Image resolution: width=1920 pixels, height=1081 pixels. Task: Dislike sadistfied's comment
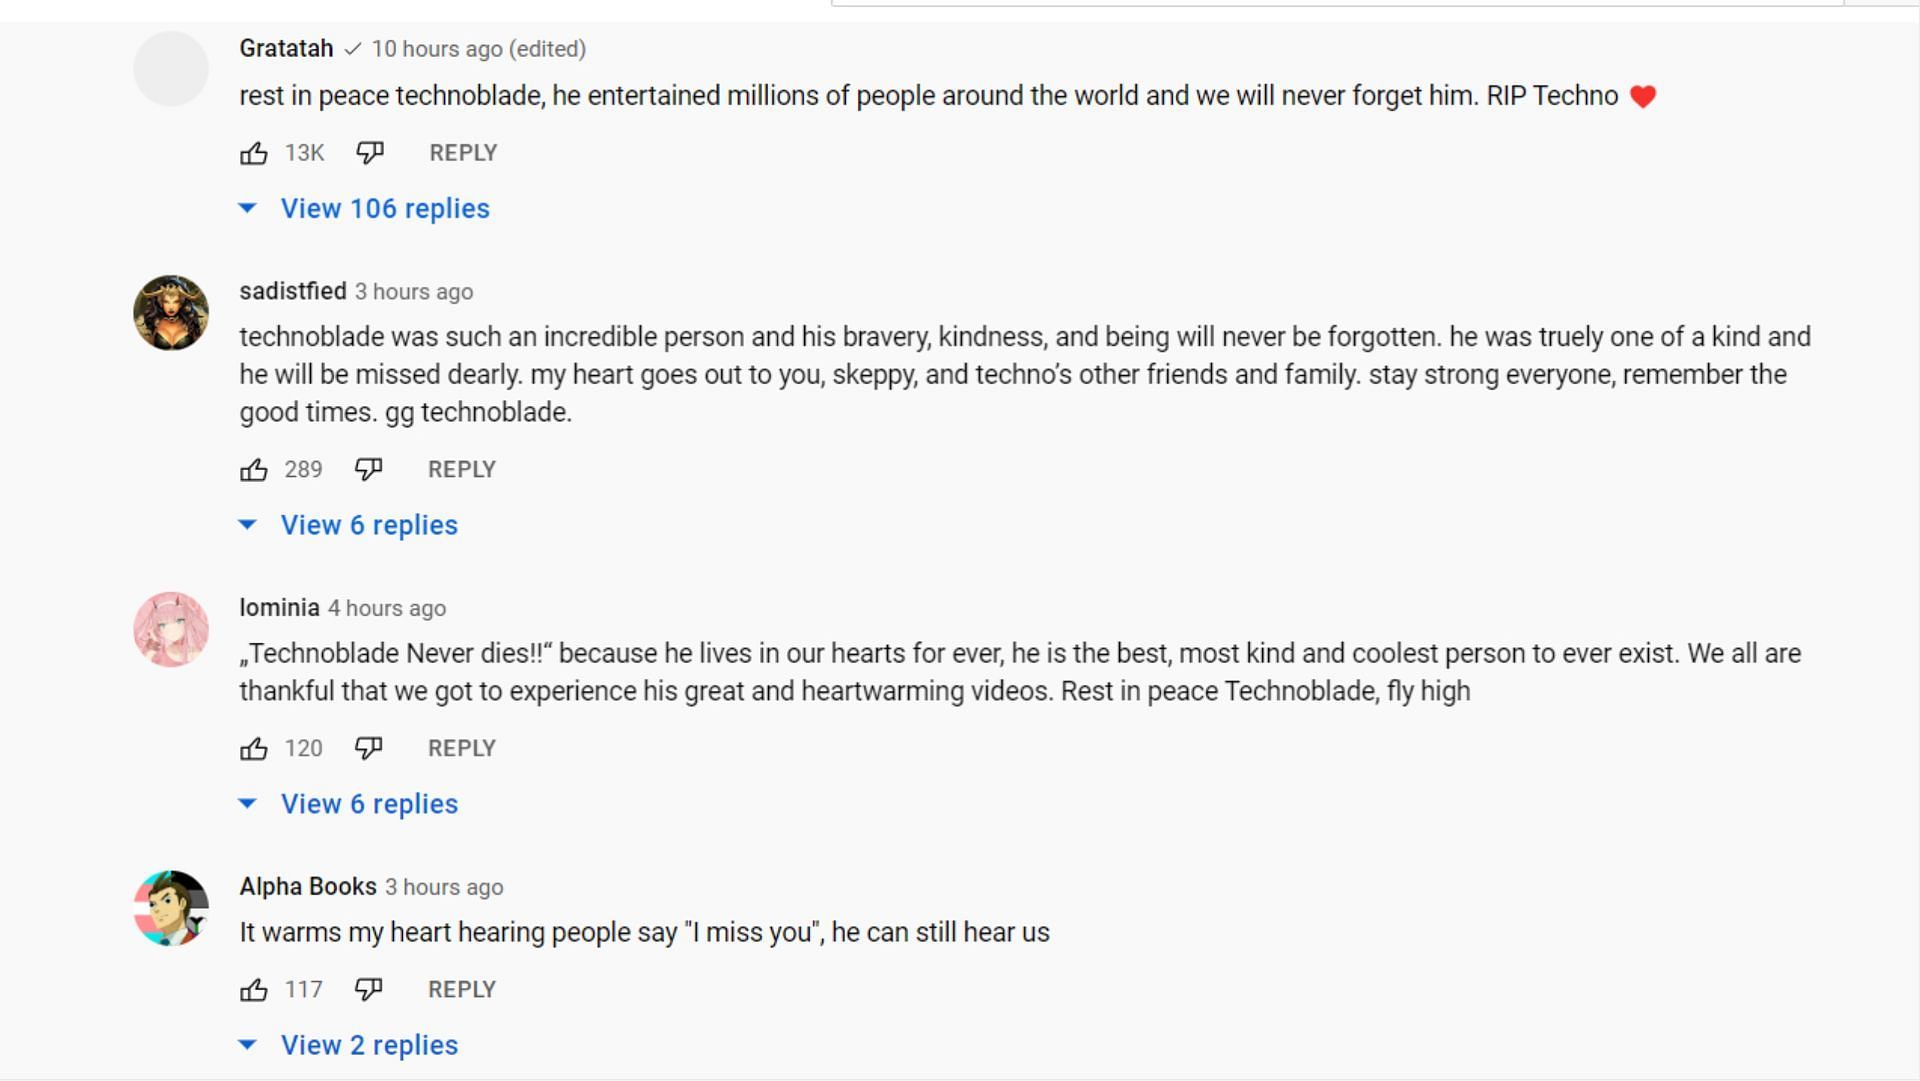coord(368,470)
